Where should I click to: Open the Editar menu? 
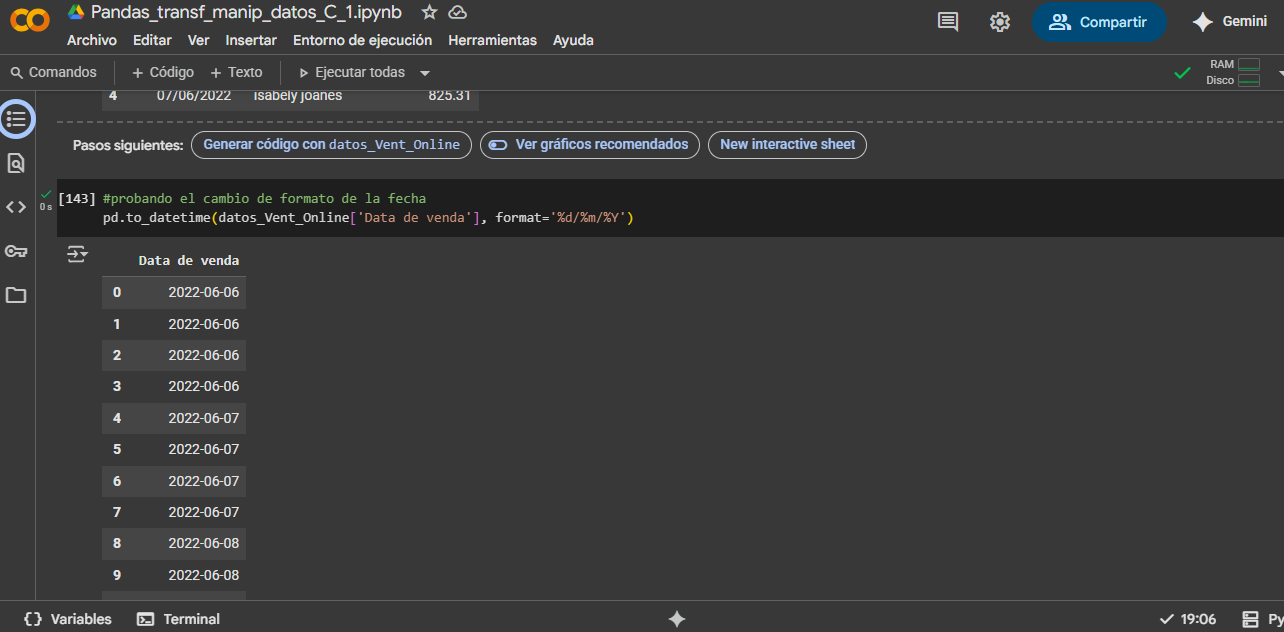click(152, 40)
